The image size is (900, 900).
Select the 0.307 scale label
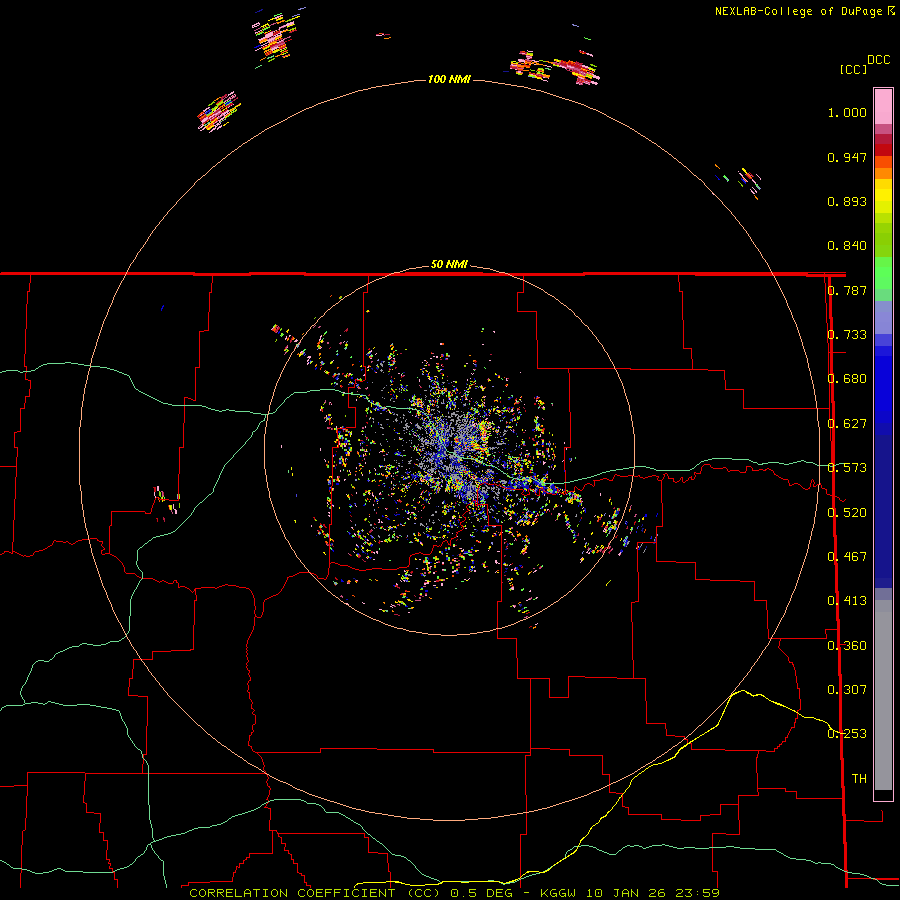tap(847, 690)
